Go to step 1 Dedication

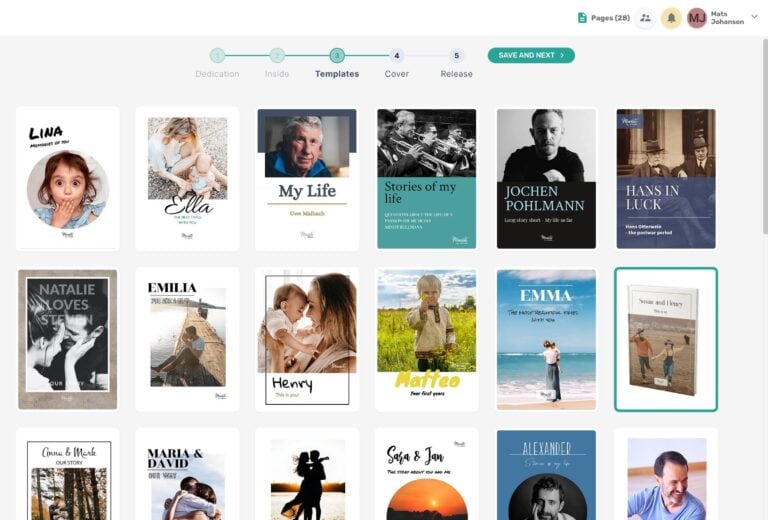(x=217, y=56)
